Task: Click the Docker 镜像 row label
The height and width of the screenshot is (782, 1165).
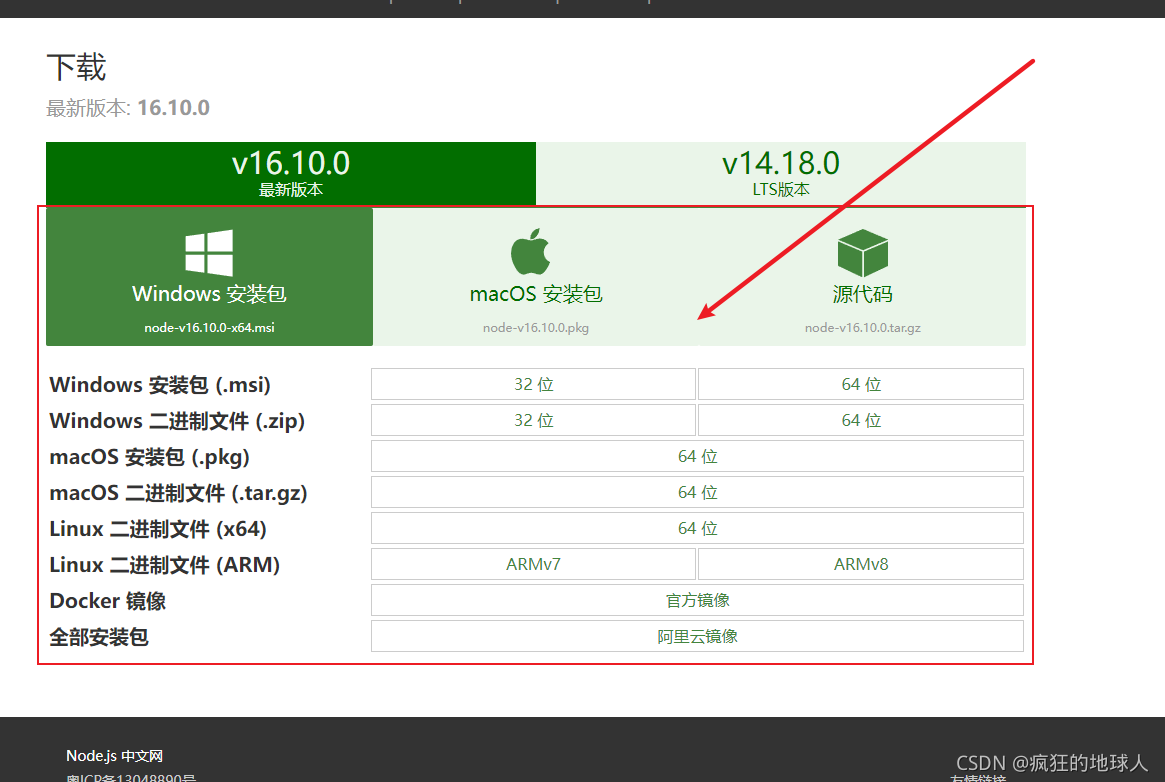Action: tap(108, 601)
